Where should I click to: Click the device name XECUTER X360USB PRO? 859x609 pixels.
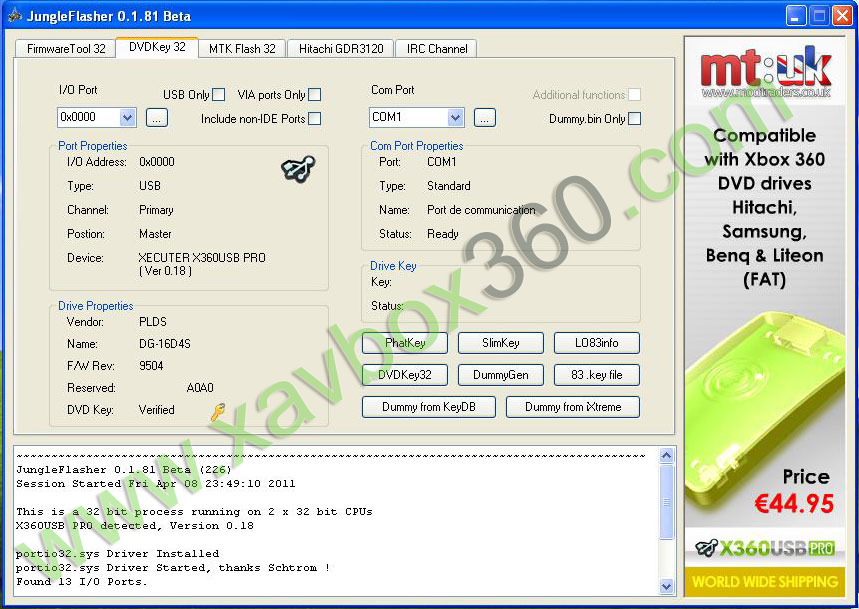[202, 257]
